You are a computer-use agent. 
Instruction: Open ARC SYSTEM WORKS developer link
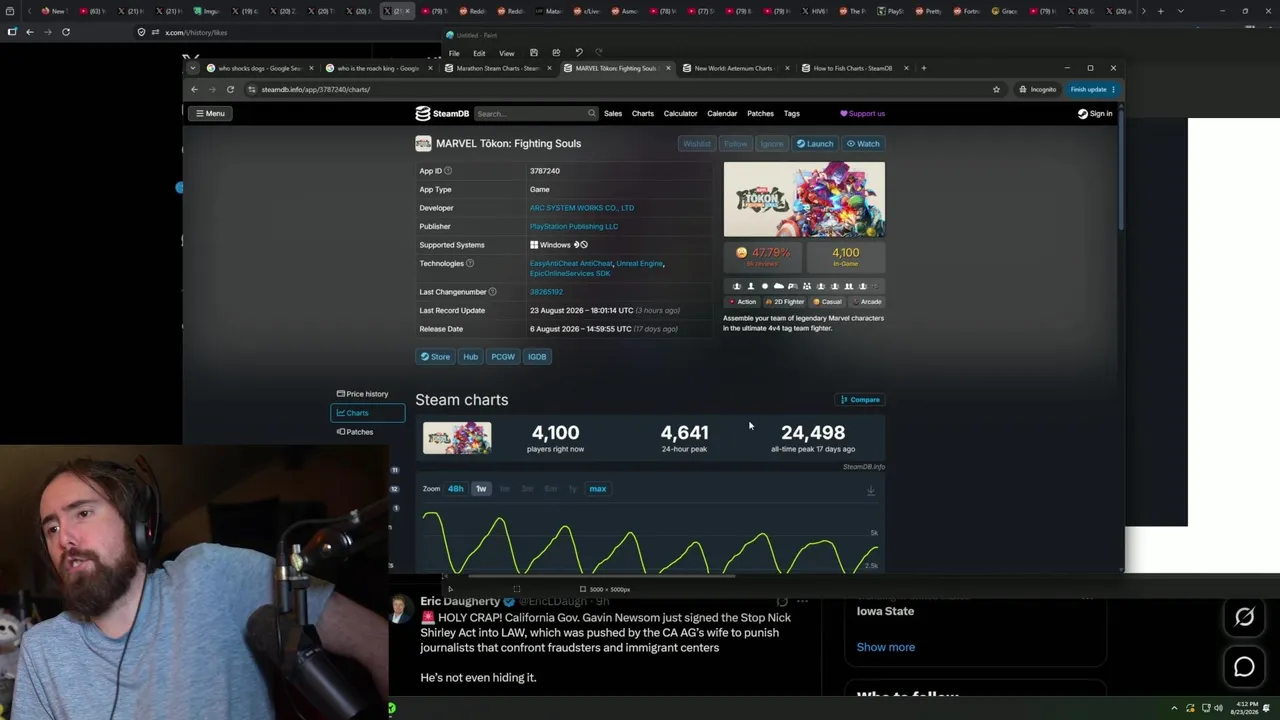(582, 208)
